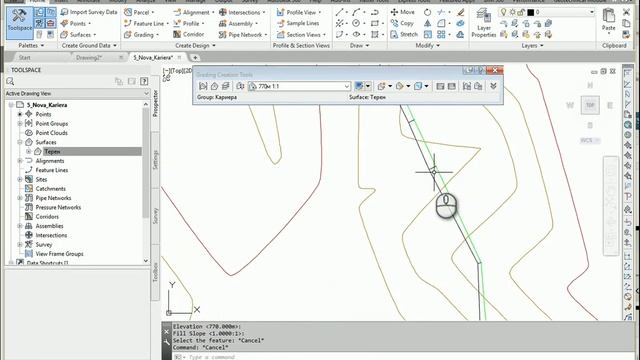Click the Toolspace search icon

[10, 82]
